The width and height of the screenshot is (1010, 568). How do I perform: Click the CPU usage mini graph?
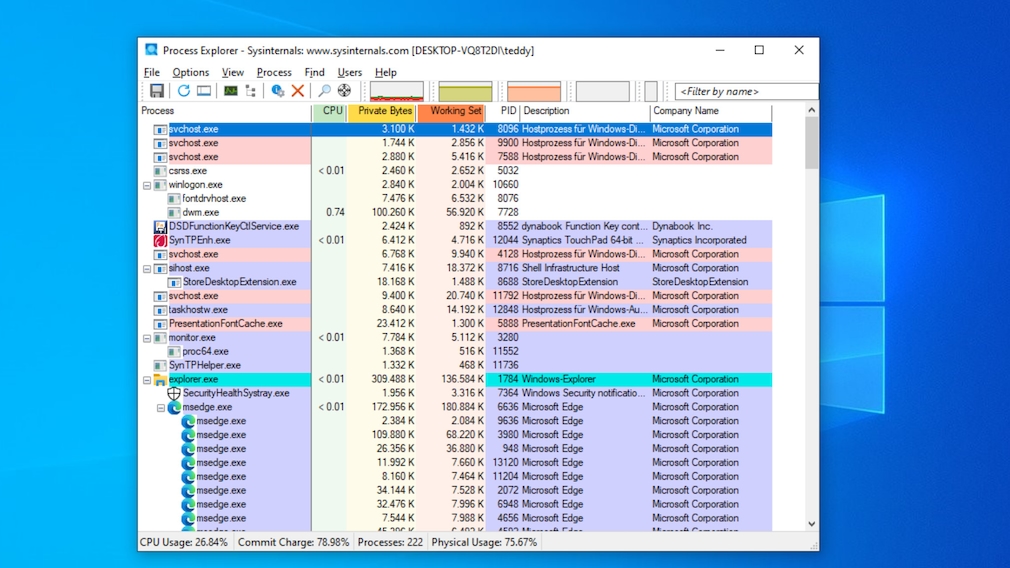(x=397, y=91)
